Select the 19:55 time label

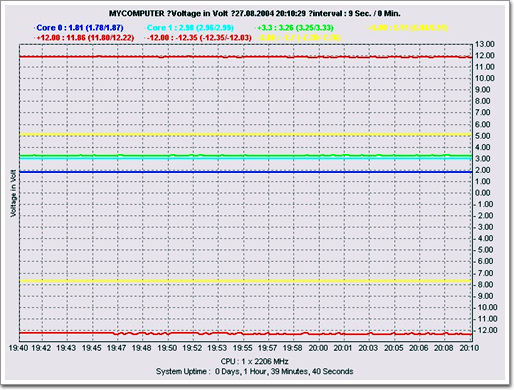coord(243,348)
